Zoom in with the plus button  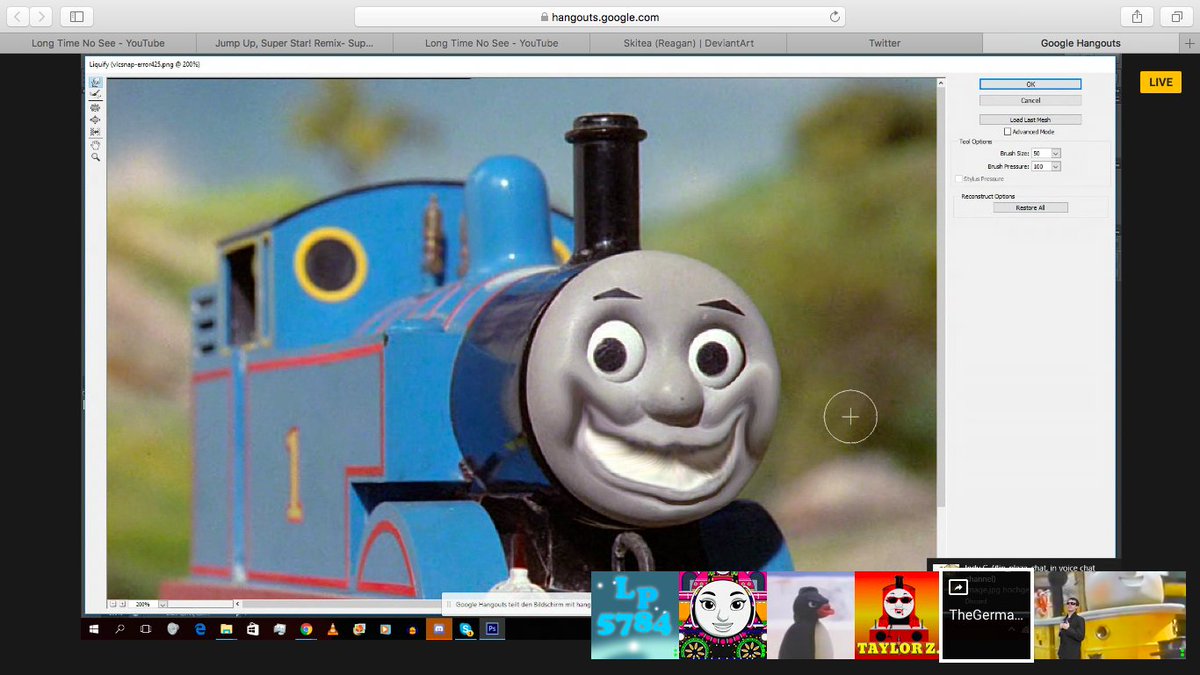pos(123,604)
